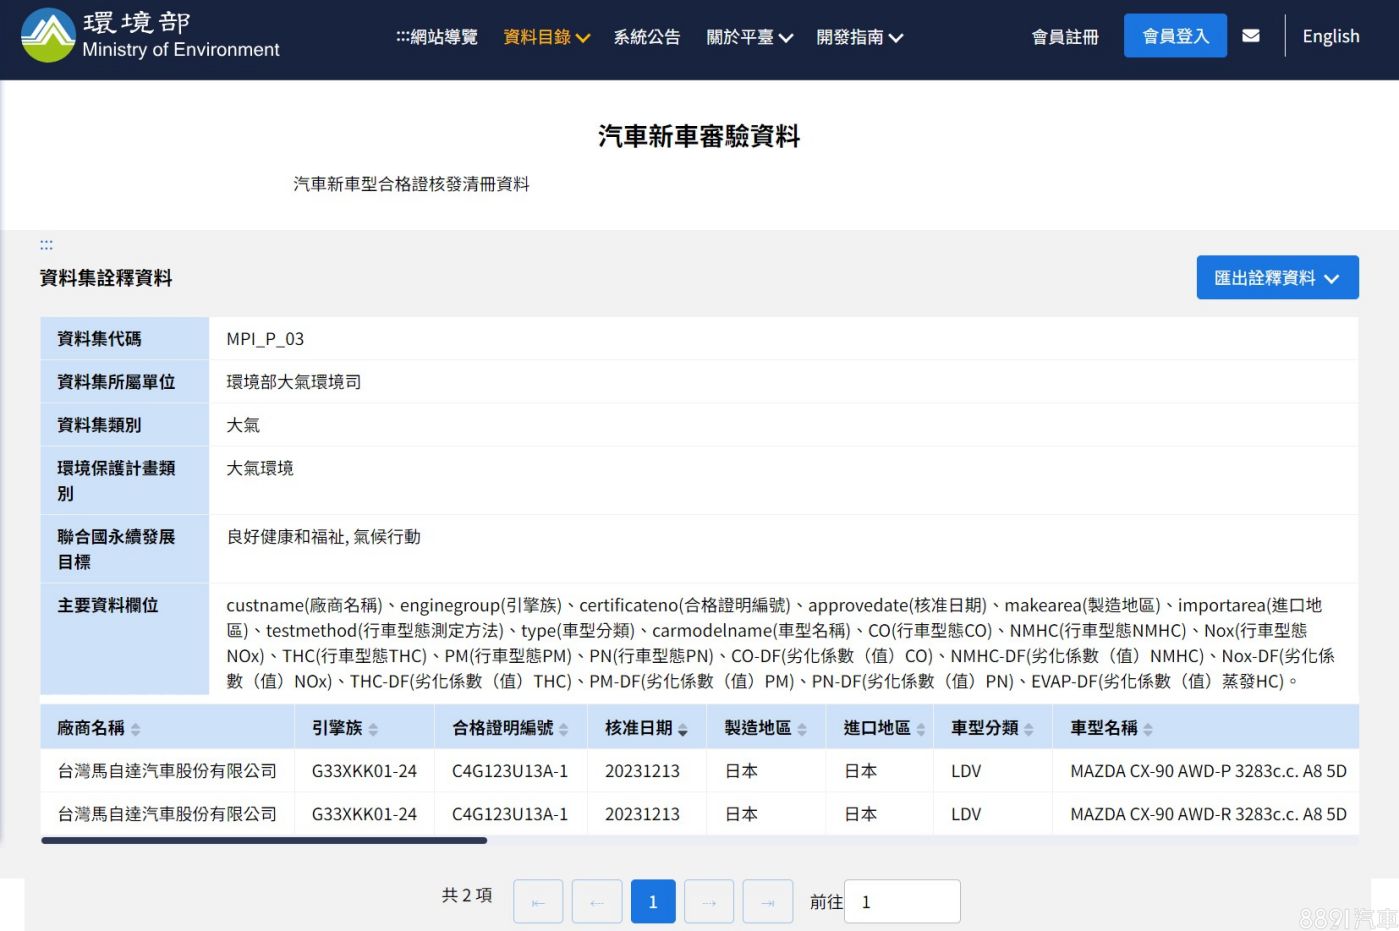Sort by 車型名稱 column sort icon
This screenshot has width=1399, height=931.
click(1148, 730)
